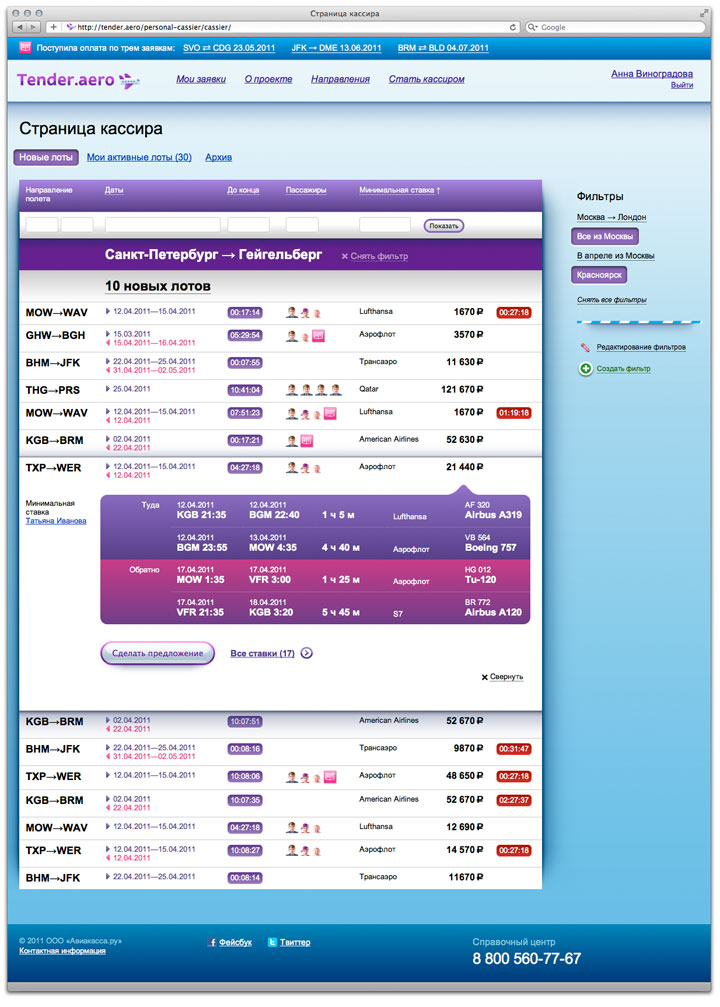Open Мои активные лоты (30) tab
This screenshot has height=1007, width=720.
[139, 157]
